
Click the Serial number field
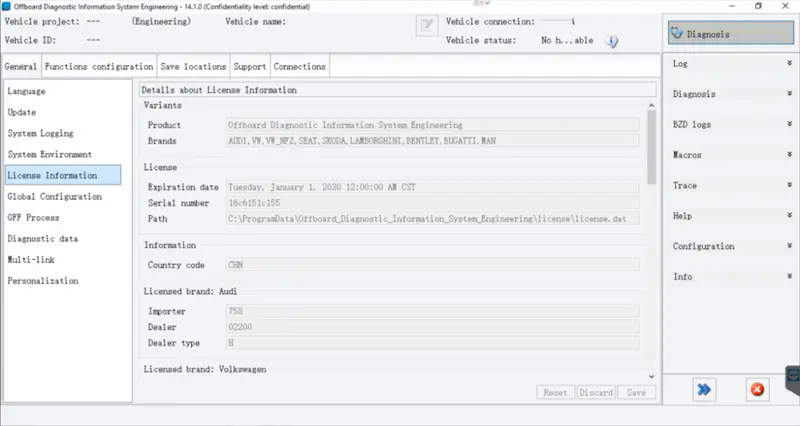coord(432,203)
